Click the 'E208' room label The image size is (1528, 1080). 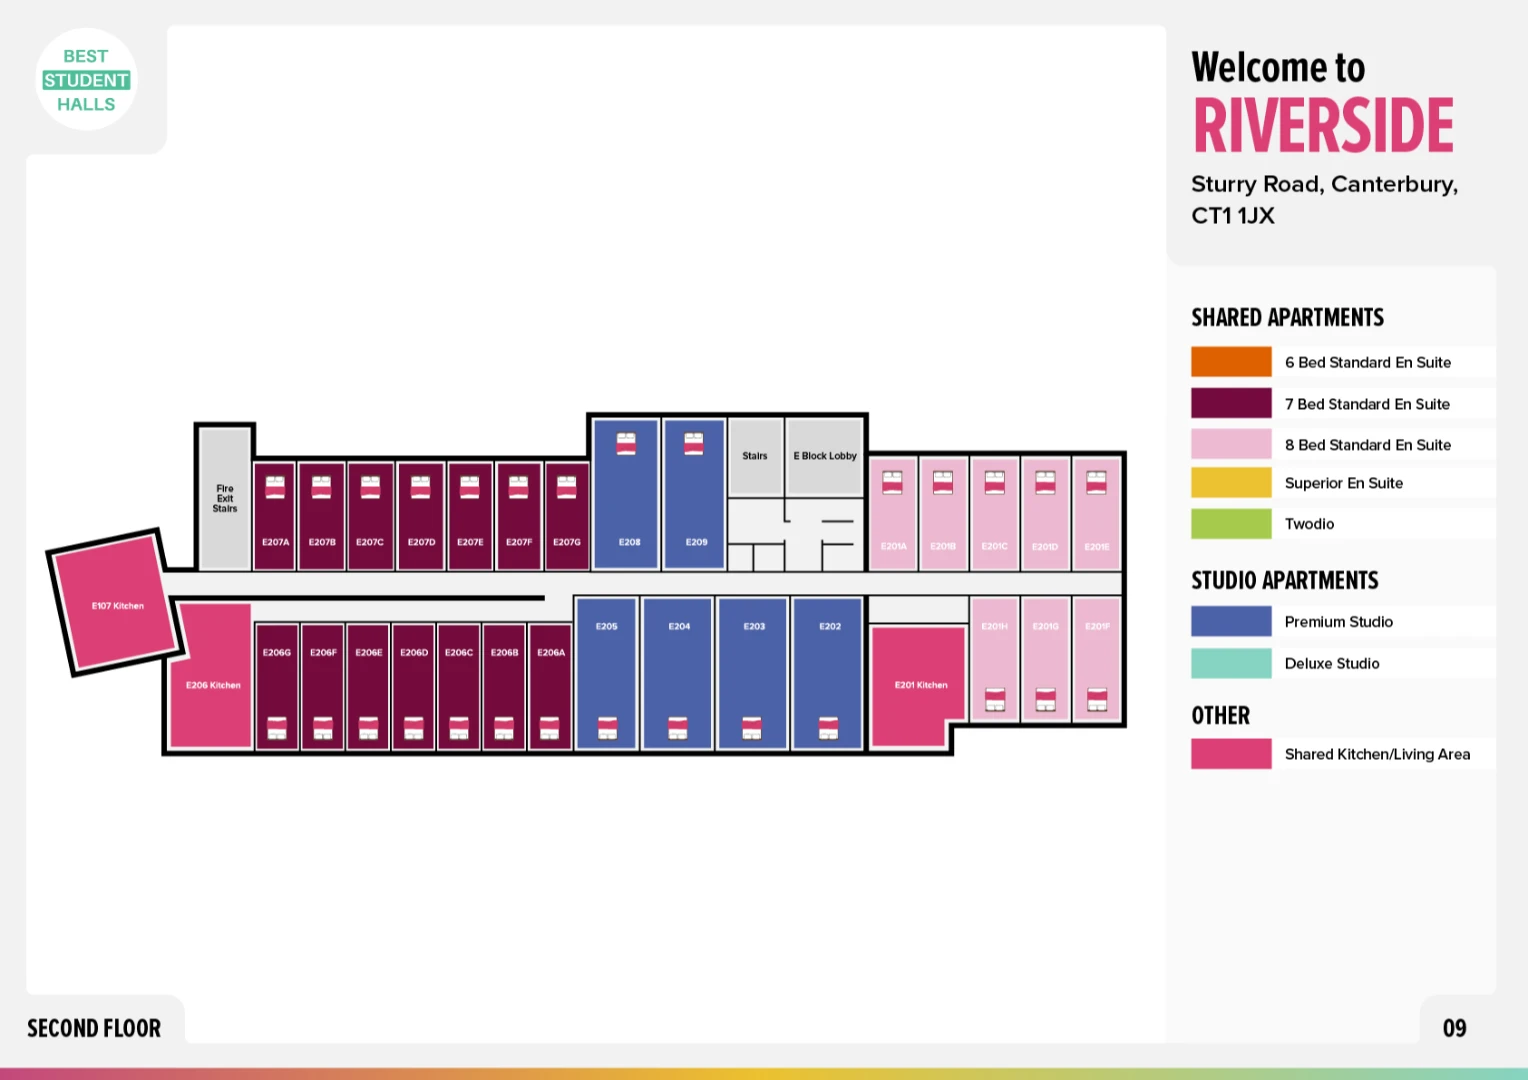(629, 542)
